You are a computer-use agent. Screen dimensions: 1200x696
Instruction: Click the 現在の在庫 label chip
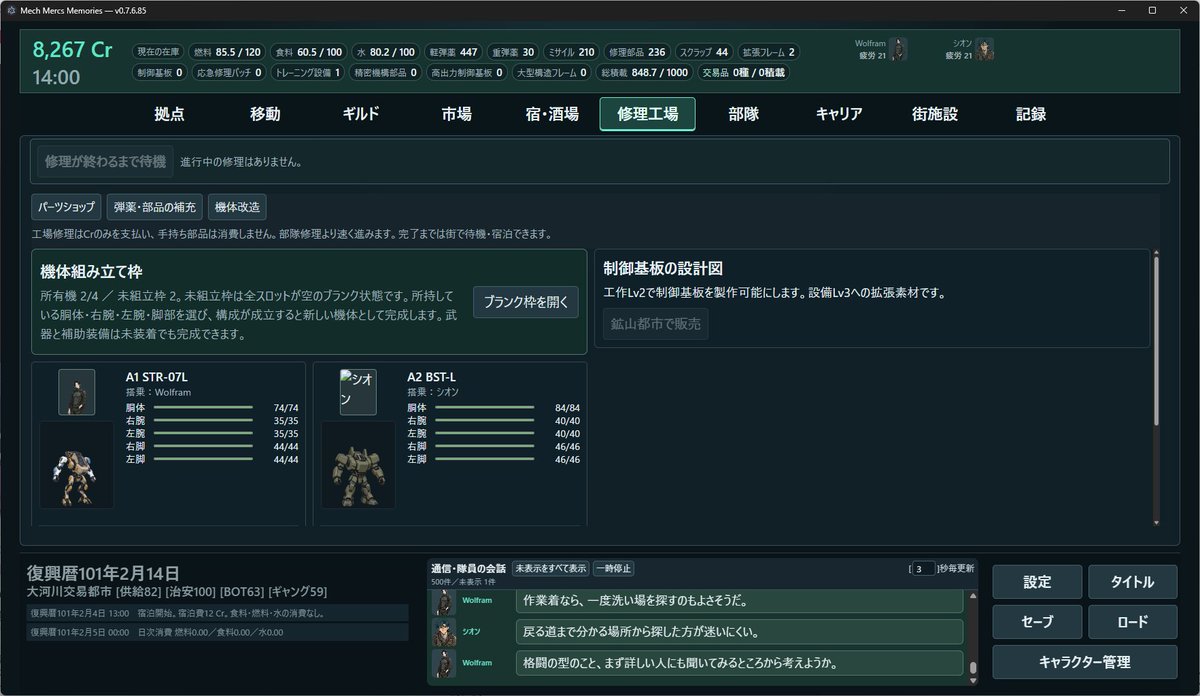(x=157, y=52)
